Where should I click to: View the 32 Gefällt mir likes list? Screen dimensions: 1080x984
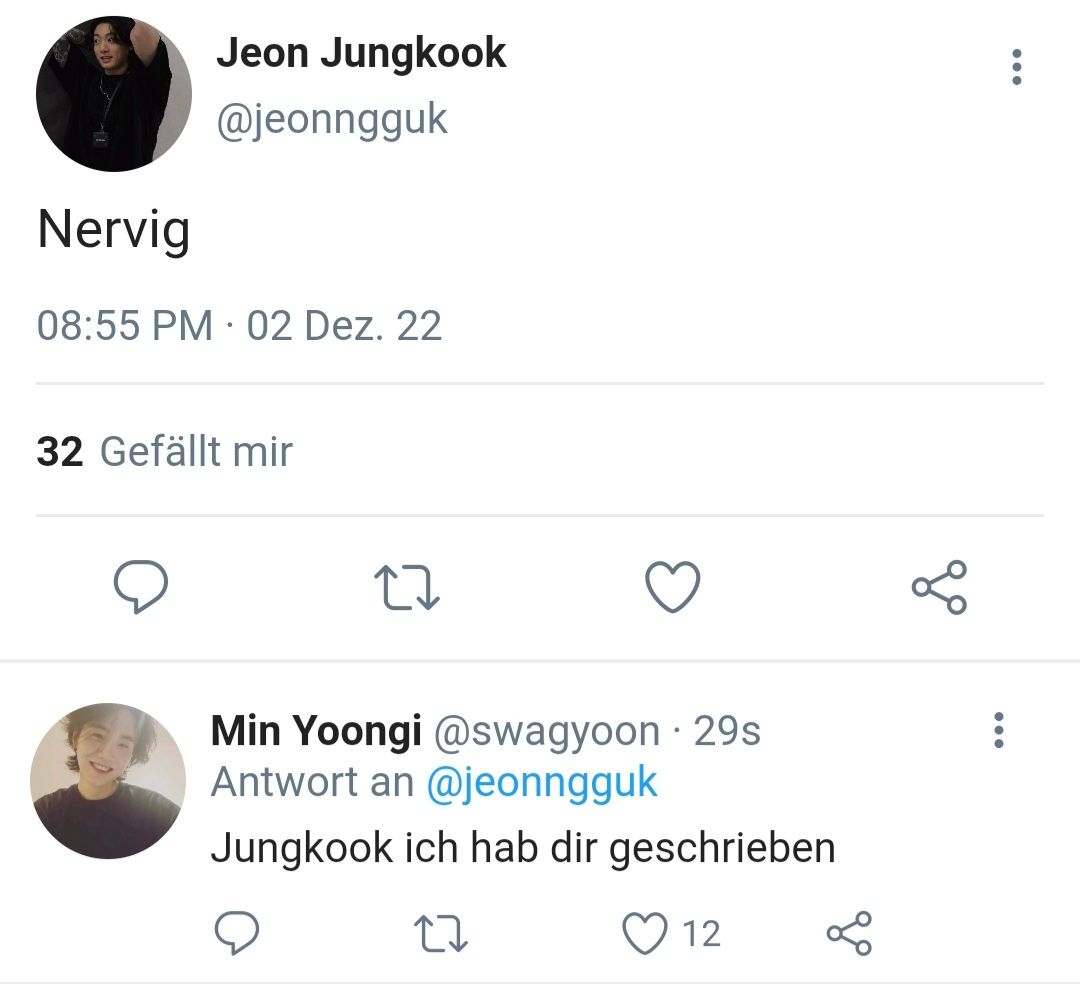pos(165,452)
